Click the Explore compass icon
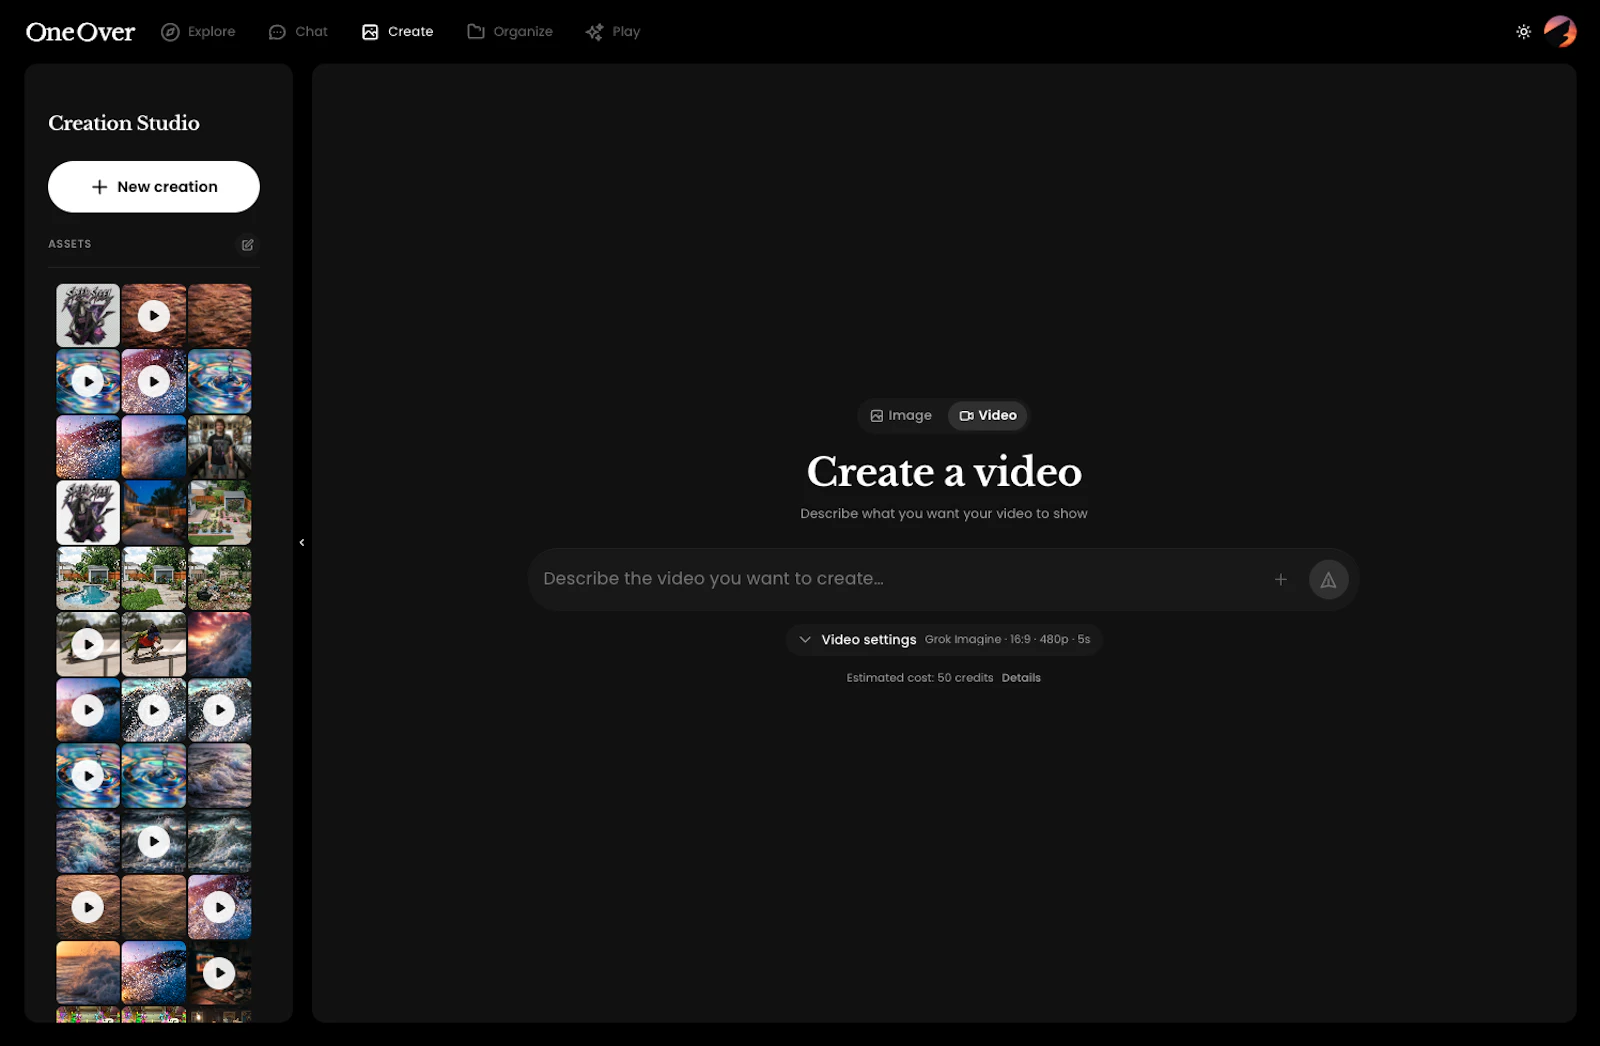This screenshot has height=1046, width=1600. point(170,32)
